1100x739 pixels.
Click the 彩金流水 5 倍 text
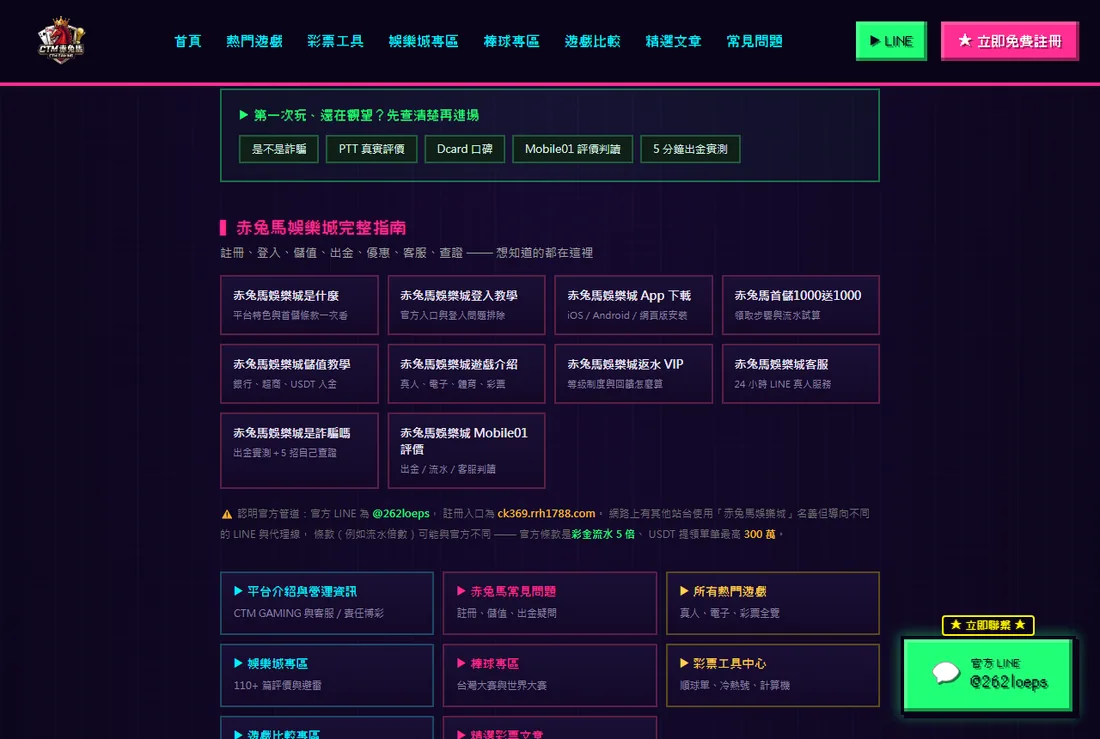click(603, 534)
